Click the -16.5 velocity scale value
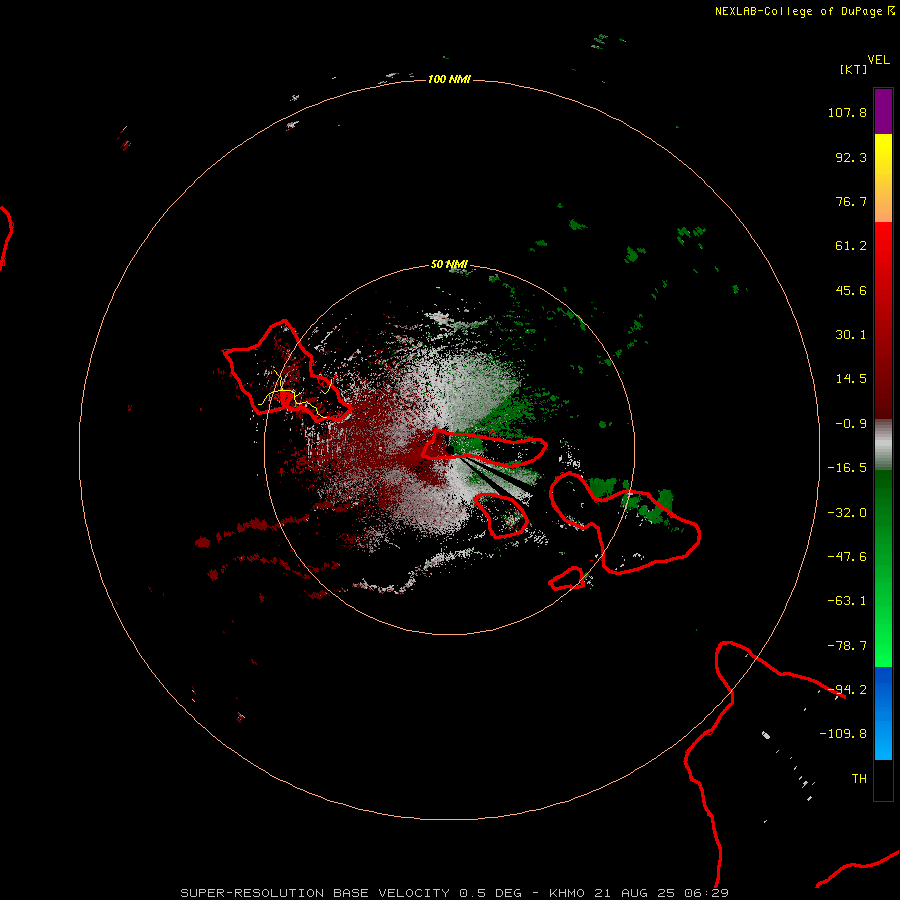 click(x=847, y=468)
